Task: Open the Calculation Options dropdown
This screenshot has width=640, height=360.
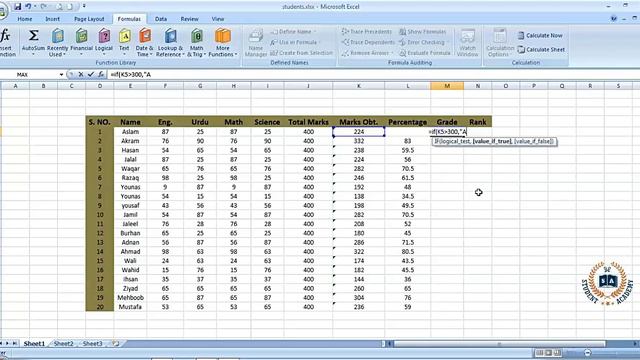Action: (x=500, y=42)
